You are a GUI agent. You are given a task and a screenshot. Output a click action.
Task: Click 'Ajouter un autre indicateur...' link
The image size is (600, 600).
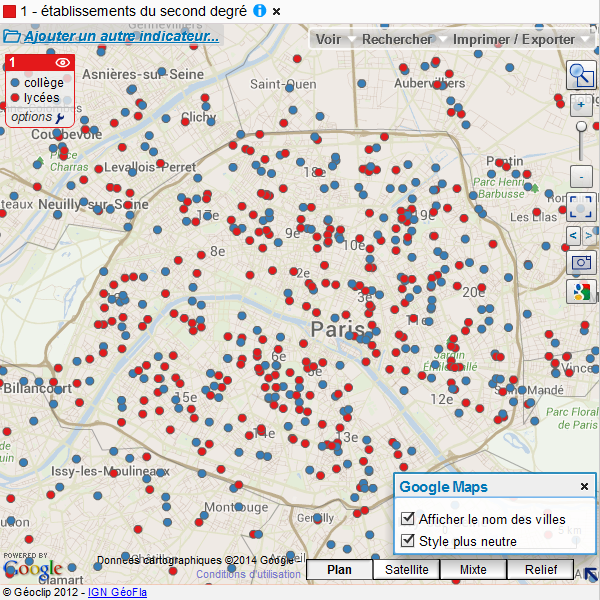[x=121, y=37]
